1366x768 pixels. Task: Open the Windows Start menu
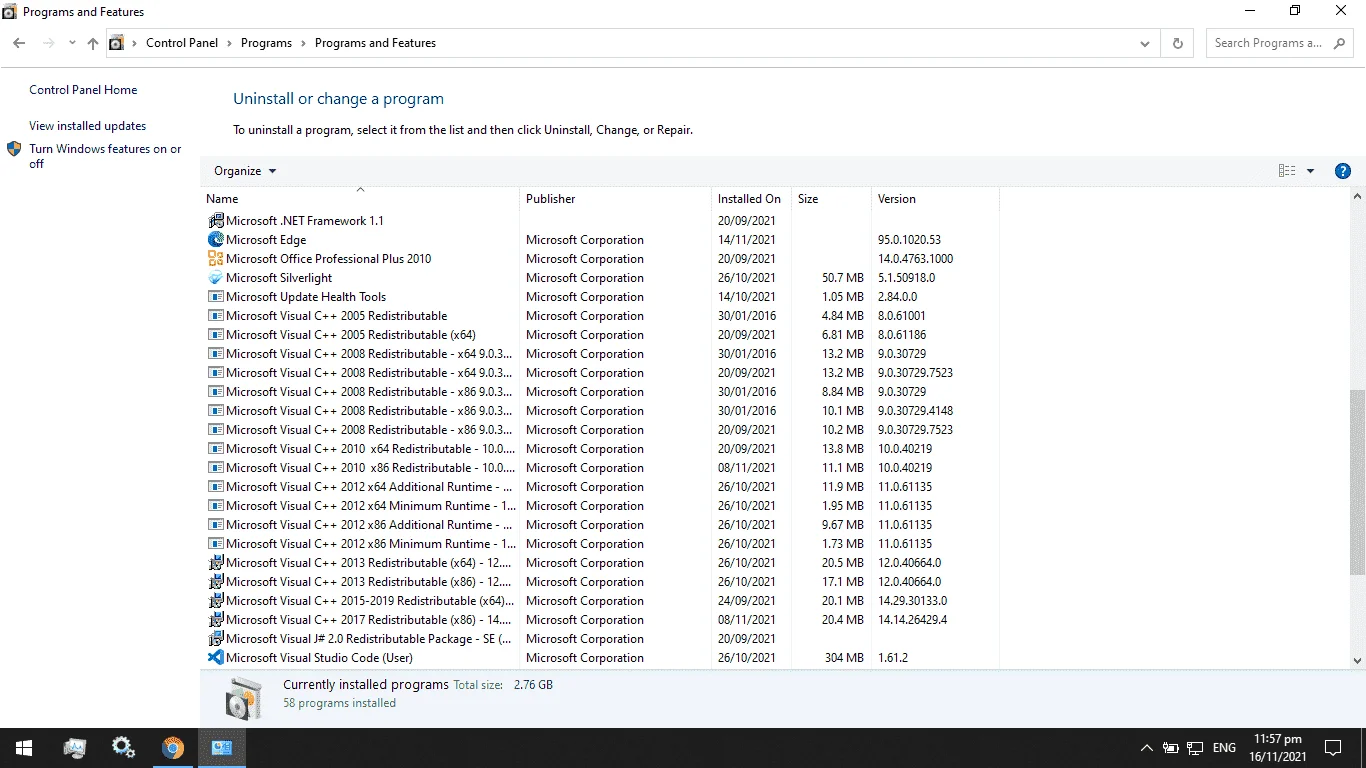click(23, 748)
